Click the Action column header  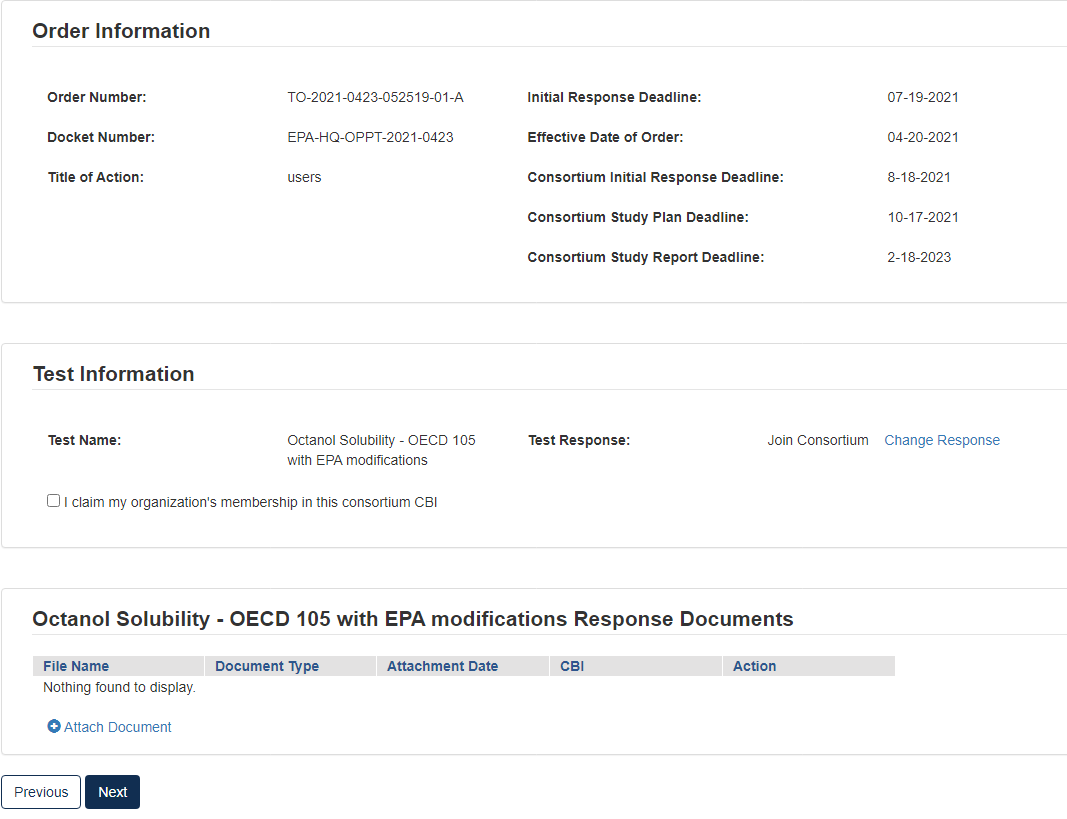click(754, 666)
